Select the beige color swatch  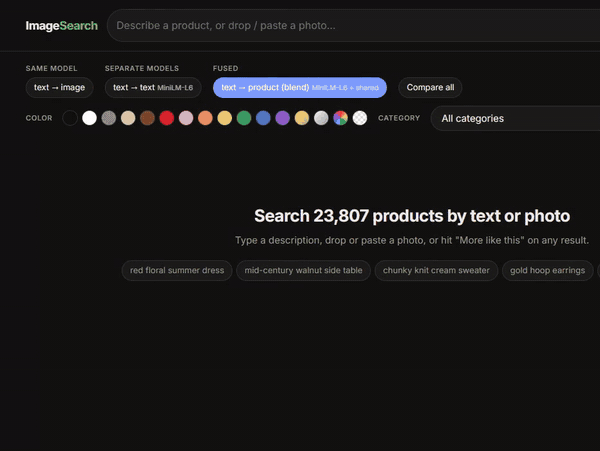click(x=128, y=118)
